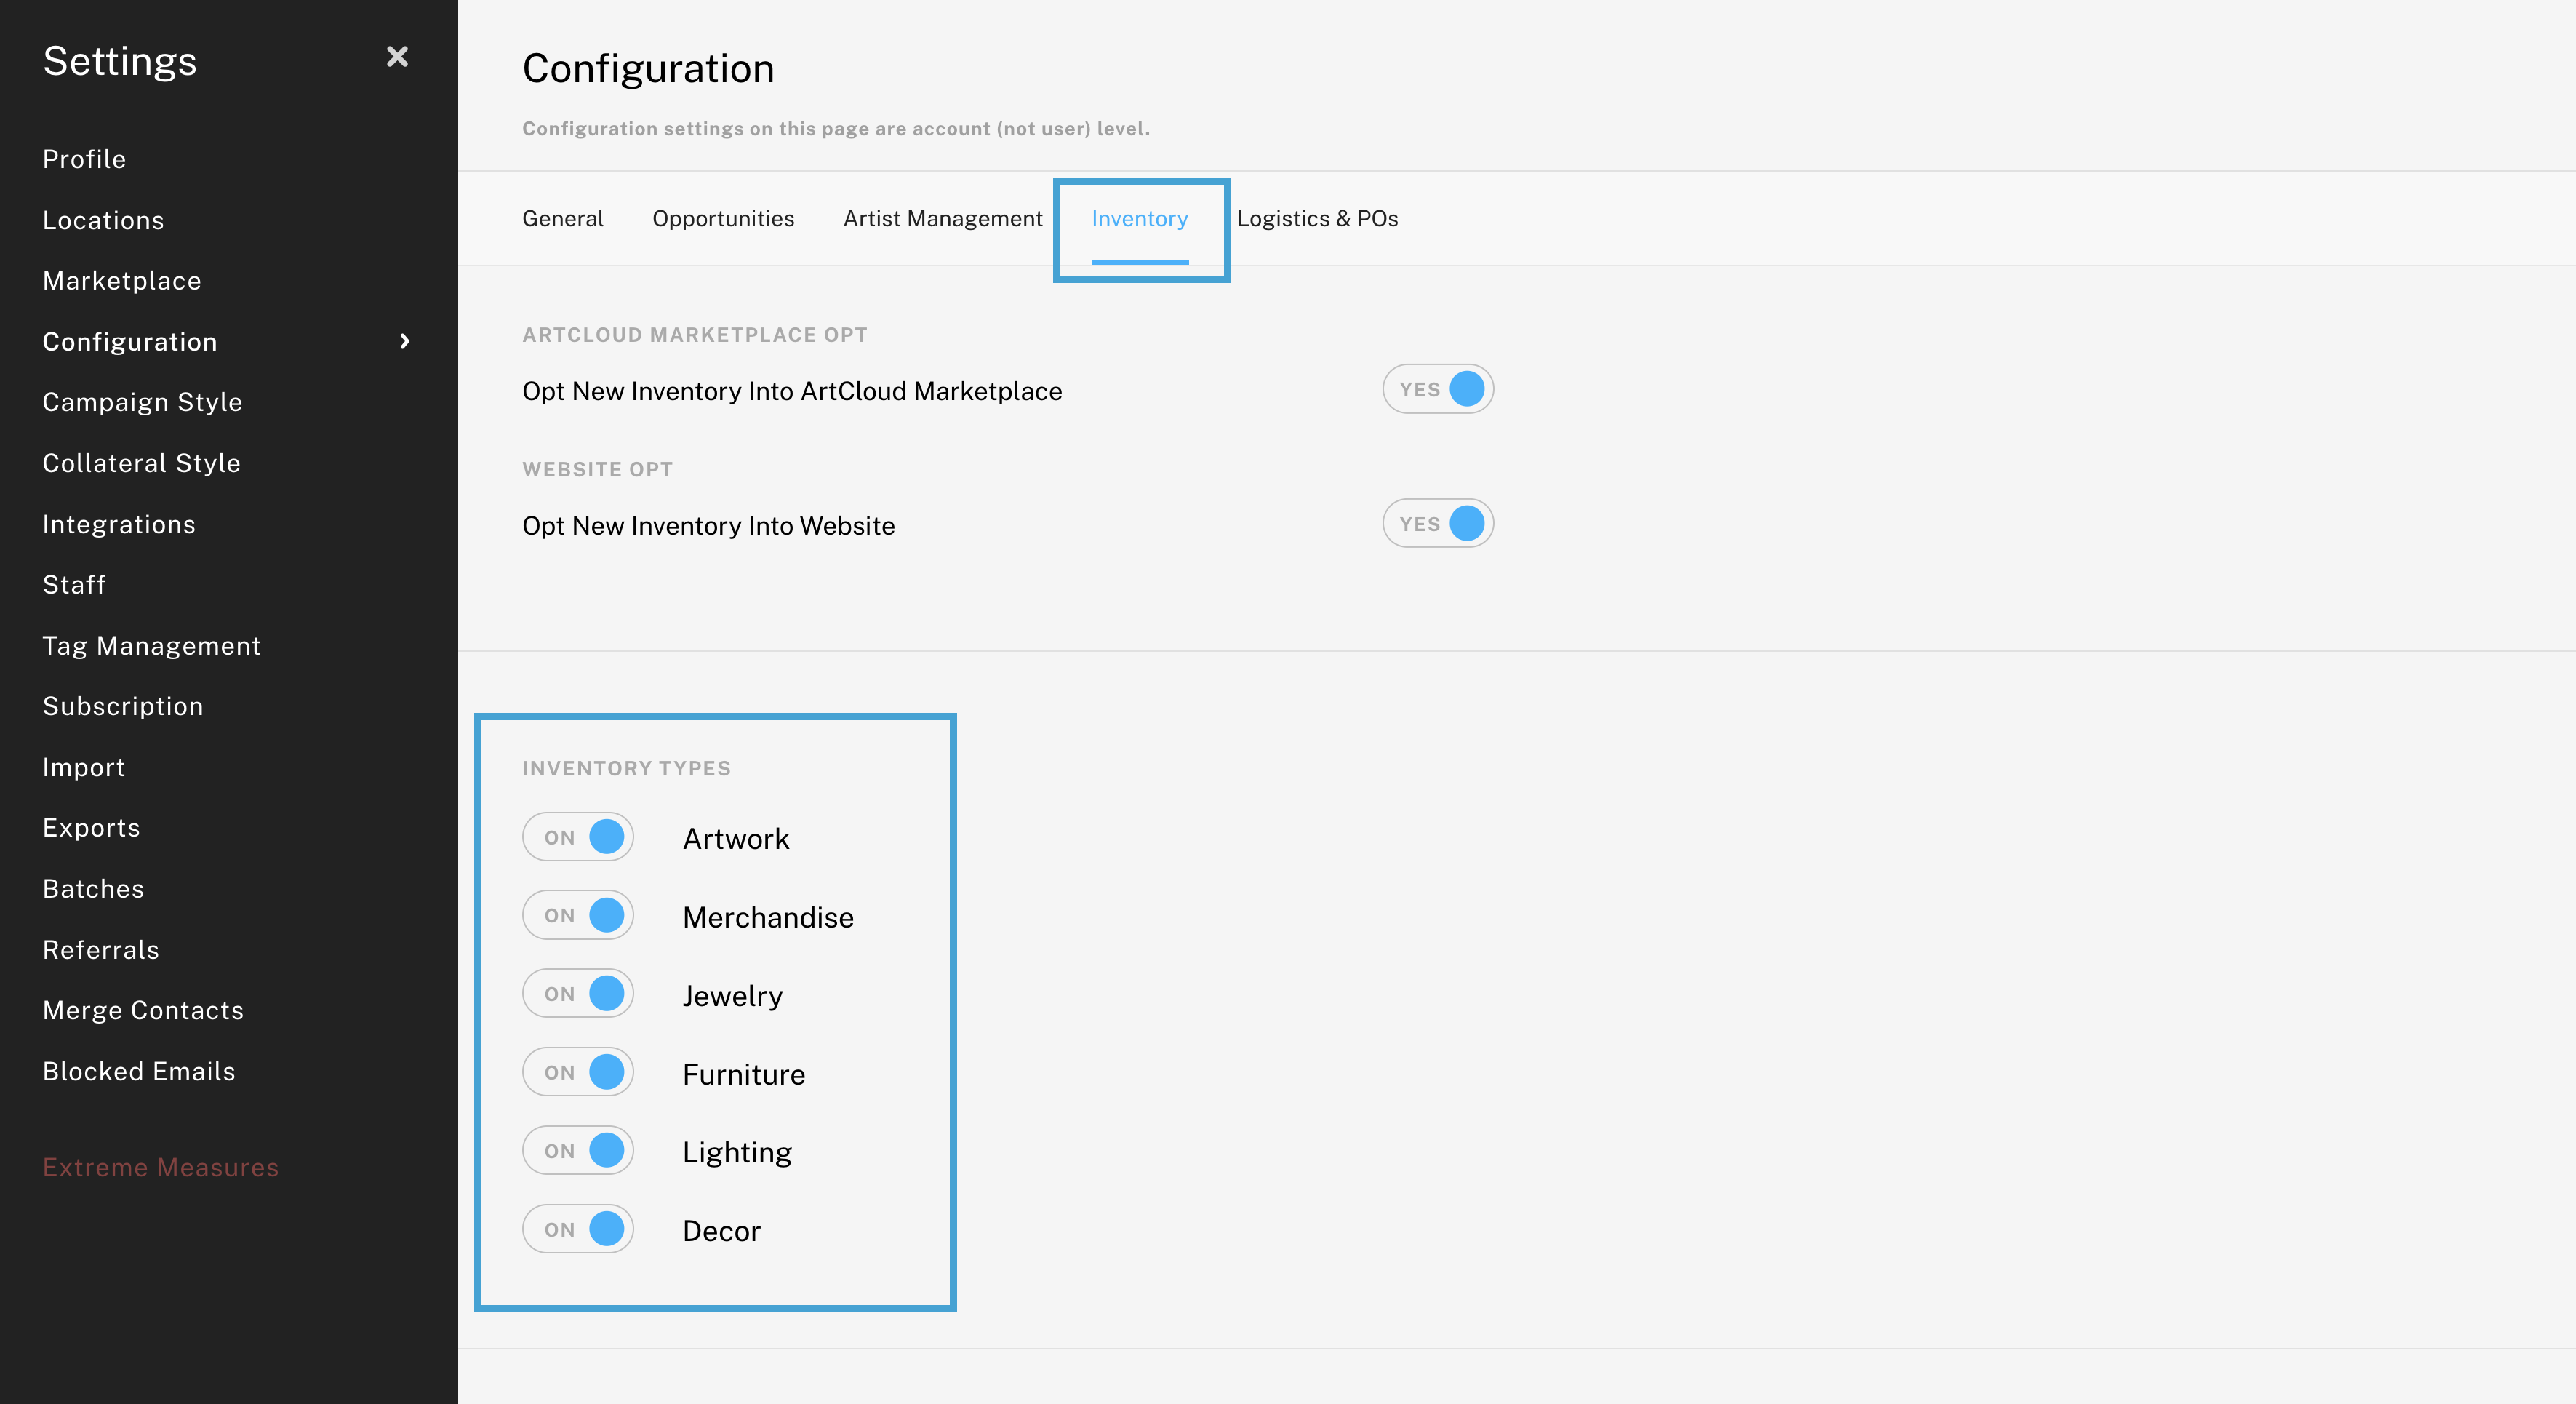Select the Artist Management tab
Screen dimensions: 2576x1404
[x=942, y=218]
